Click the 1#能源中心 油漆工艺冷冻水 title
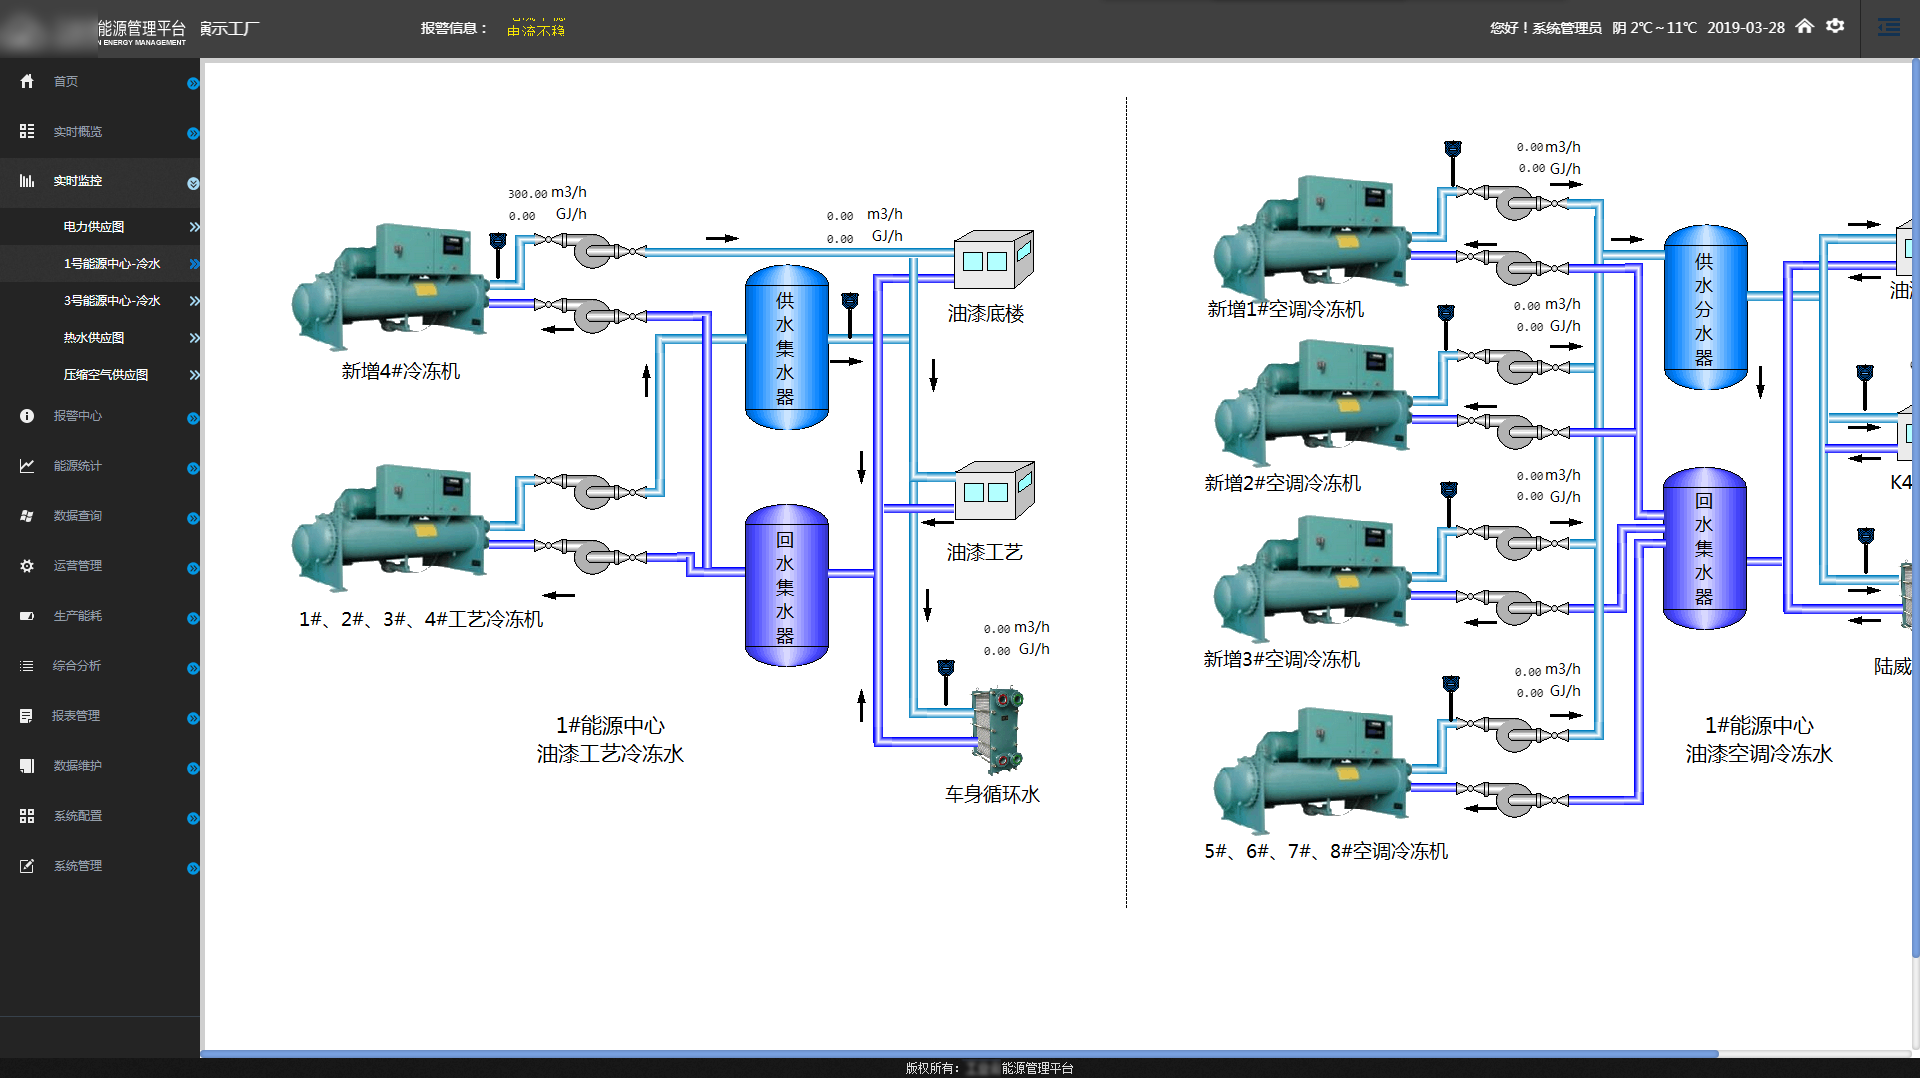Viewport: 1920px width, 1078px height. tap(610, 739)
